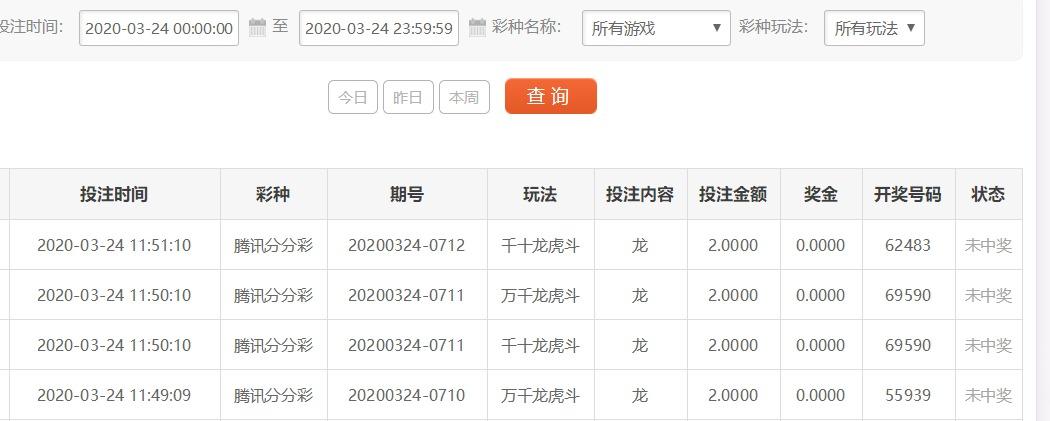Click the 投注时间 column header
Screen dimensions: 1050x421
pos(114,194)
